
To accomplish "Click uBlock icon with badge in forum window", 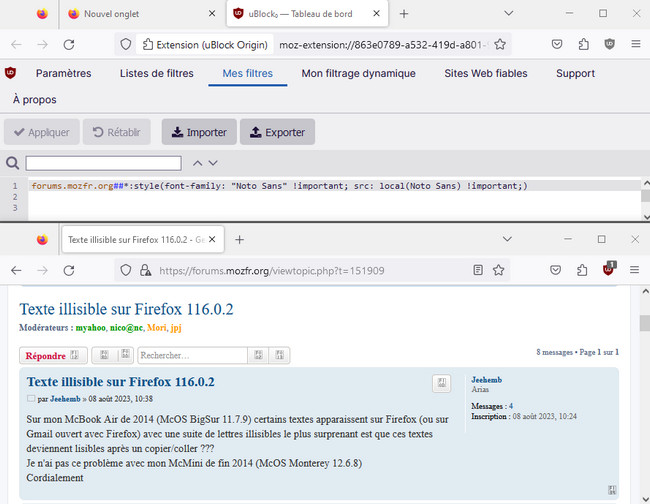I will (x=609, y=269).
